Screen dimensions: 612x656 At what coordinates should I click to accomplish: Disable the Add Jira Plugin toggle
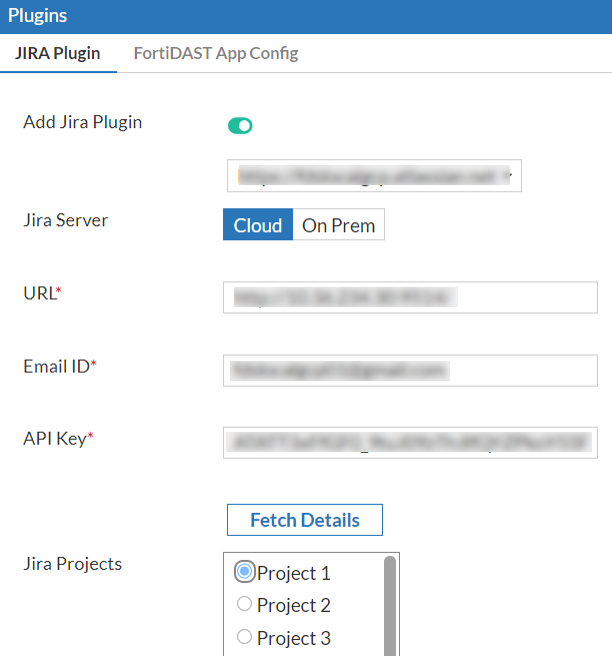[x=240, y=125]
